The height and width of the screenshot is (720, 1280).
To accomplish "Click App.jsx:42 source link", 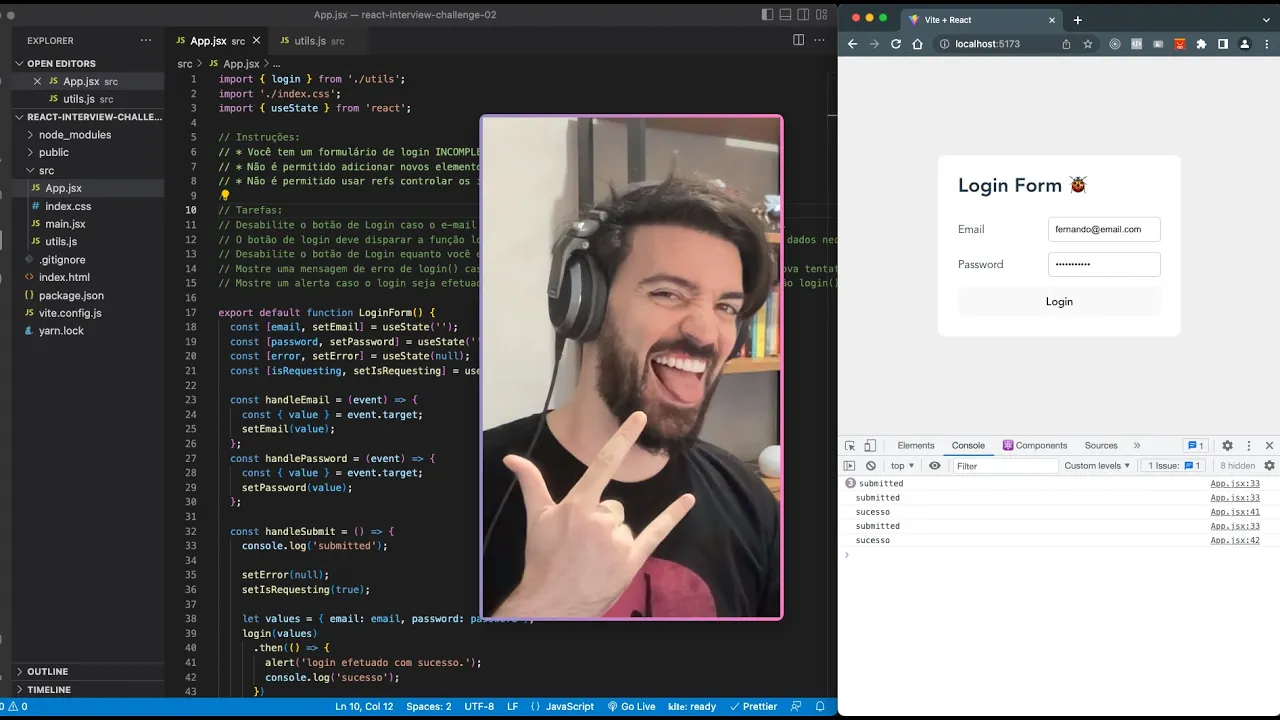I will click(x=1235, y=540).
